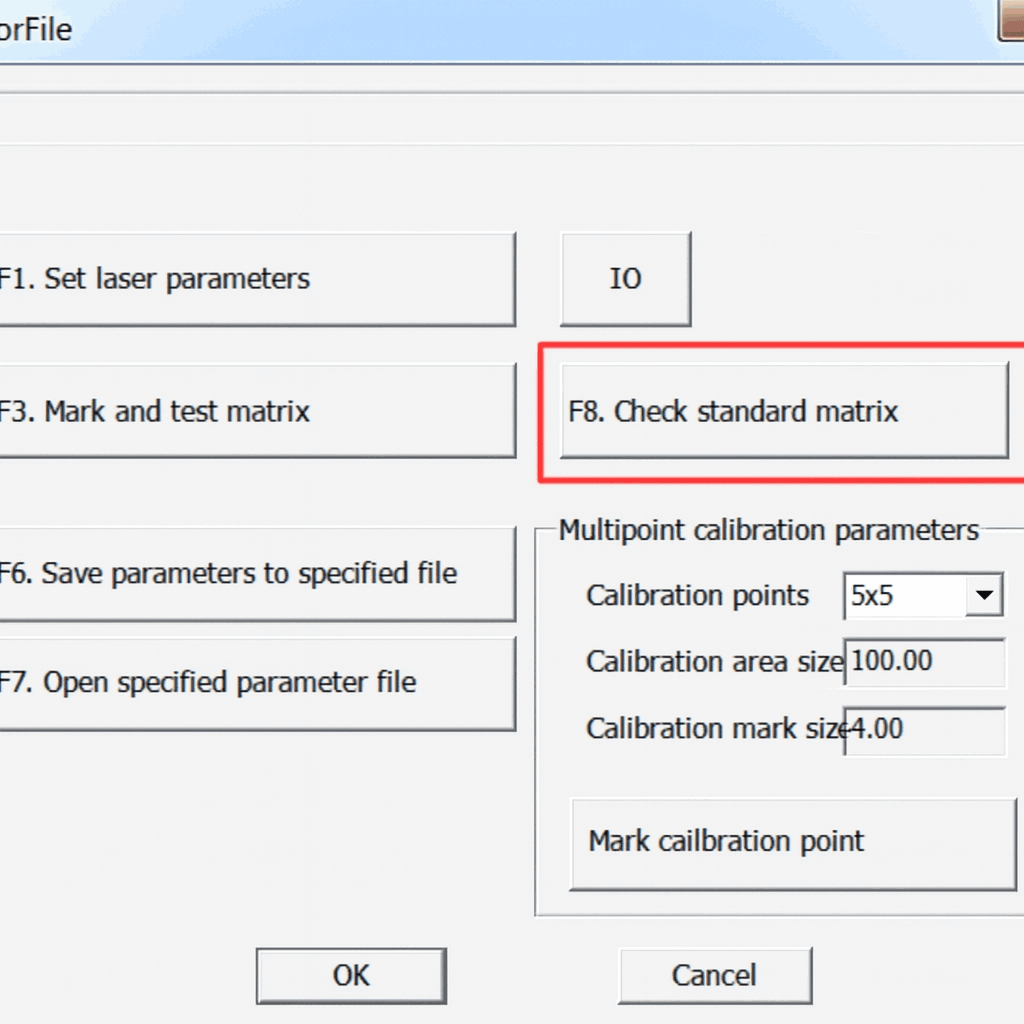Click the Calibration area size label

point(714,662)
